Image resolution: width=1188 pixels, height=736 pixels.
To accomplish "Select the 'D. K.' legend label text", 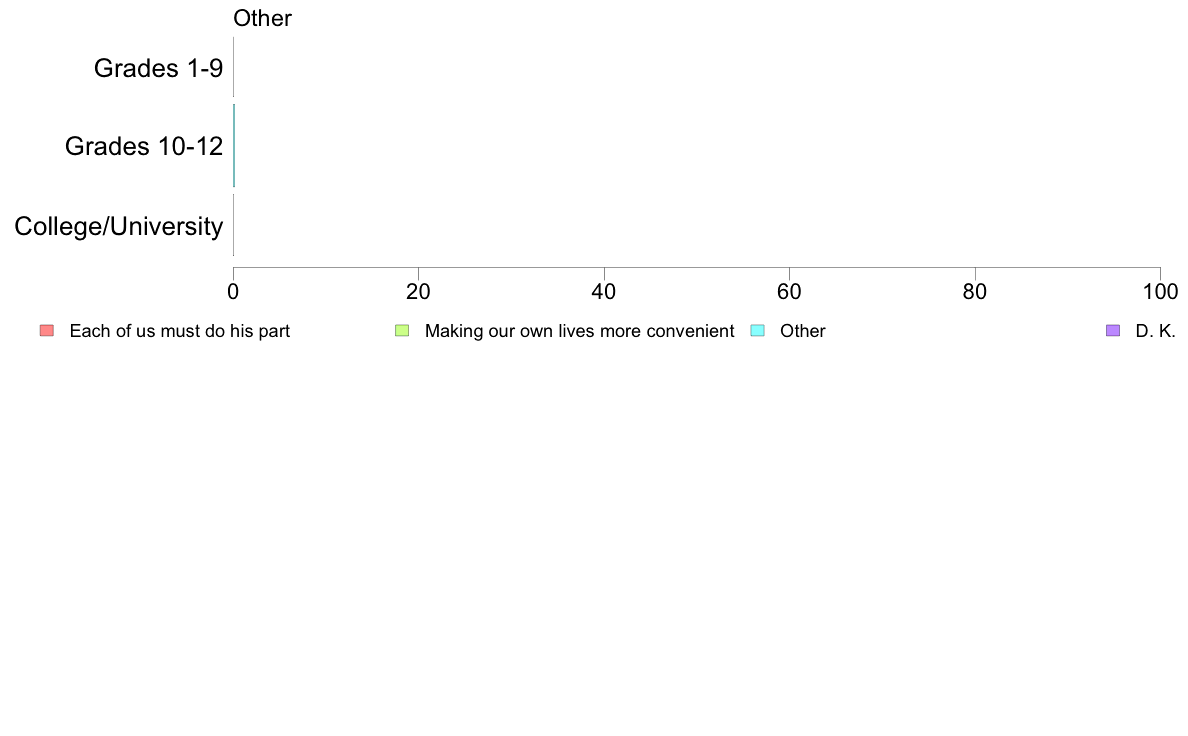I will 1155,331.
